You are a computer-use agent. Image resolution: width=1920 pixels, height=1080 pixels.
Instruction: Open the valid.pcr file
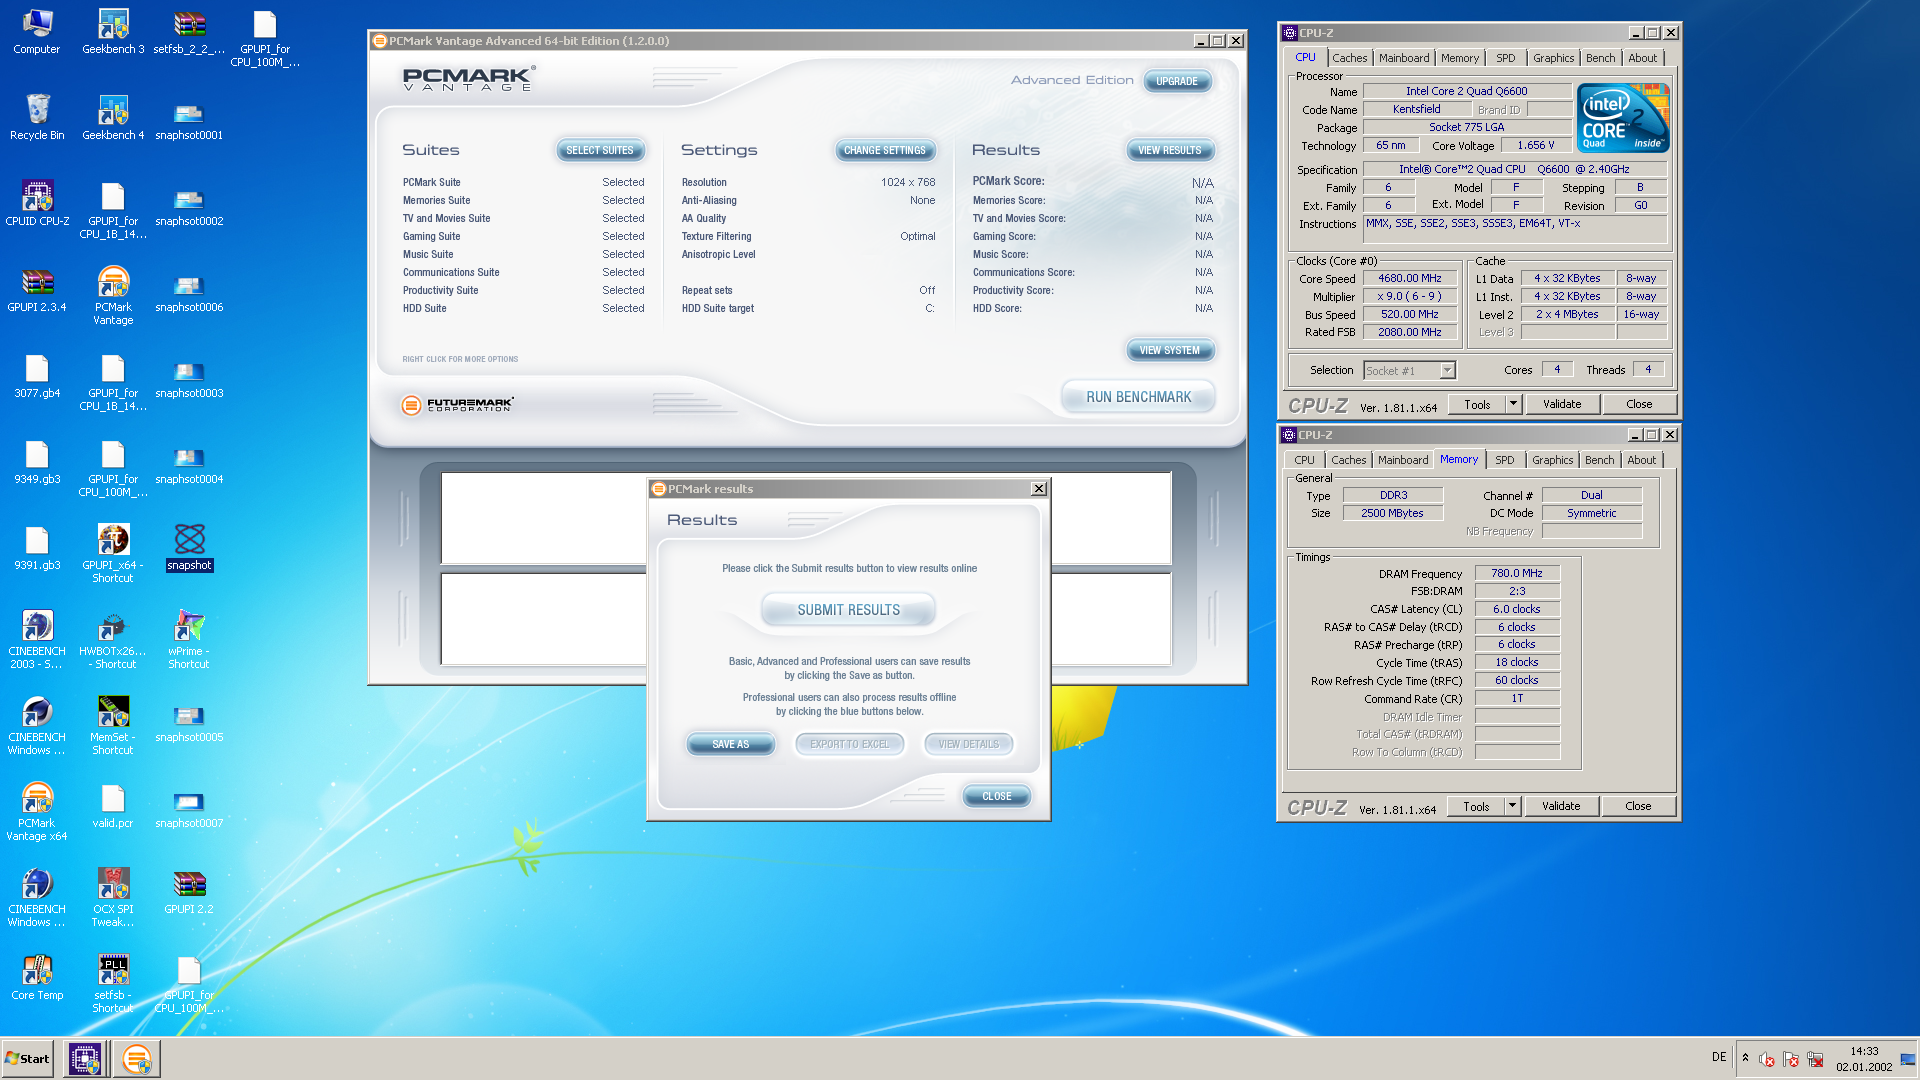click(113, 806)
